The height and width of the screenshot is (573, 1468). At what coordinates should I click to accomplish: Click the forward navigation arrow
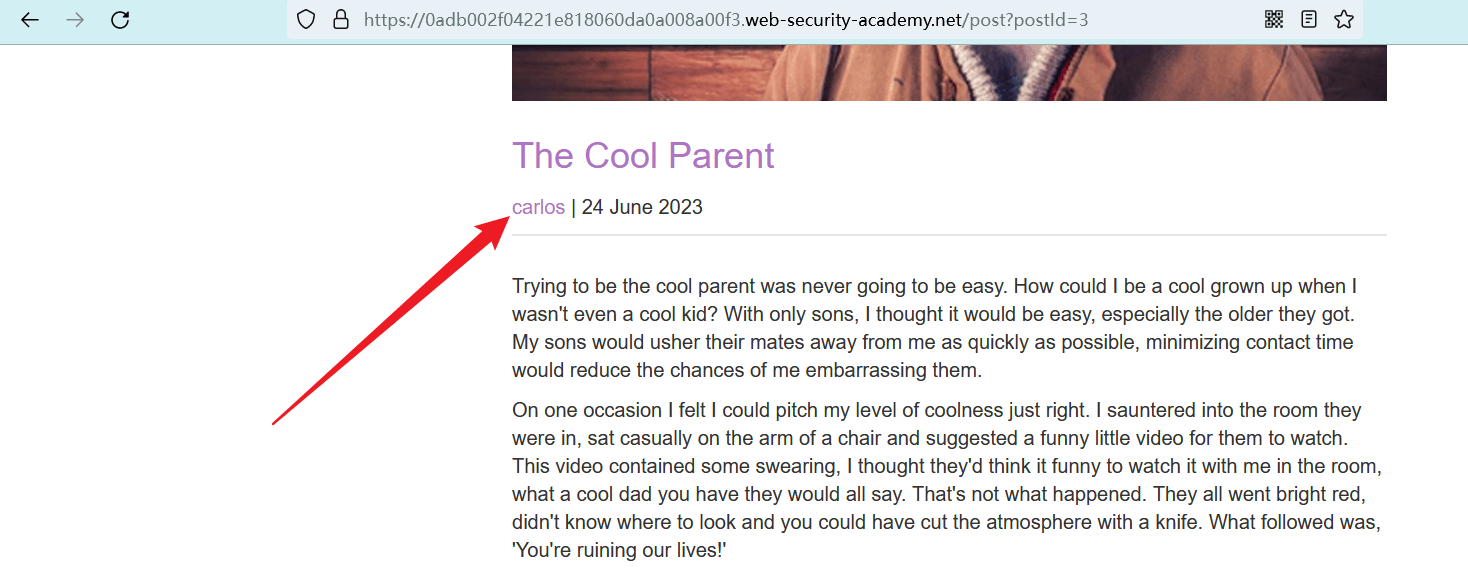(x=75, y=20)
